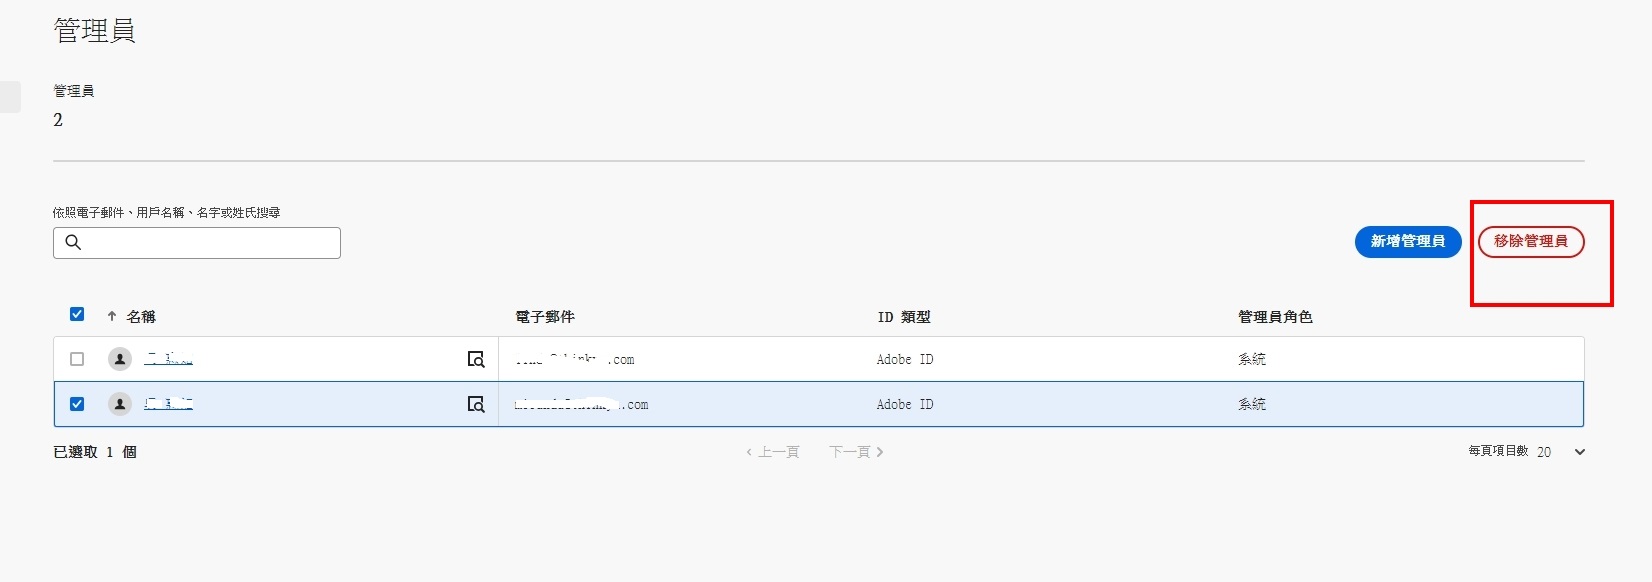The height and width of the screenshot is (582, 1652).
Task: Click the avatar icon in the first row
Action: pos(120,359)
